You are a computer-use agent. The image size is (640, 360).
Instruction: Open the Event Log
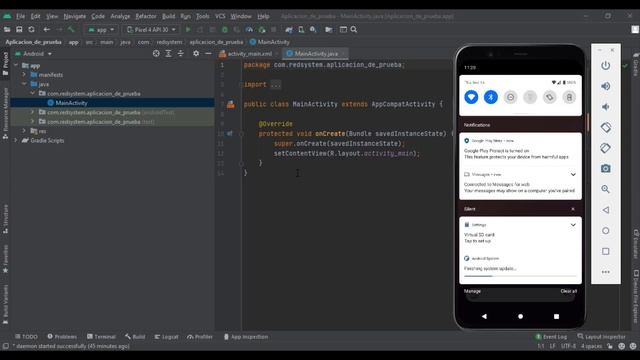point(551,337)
